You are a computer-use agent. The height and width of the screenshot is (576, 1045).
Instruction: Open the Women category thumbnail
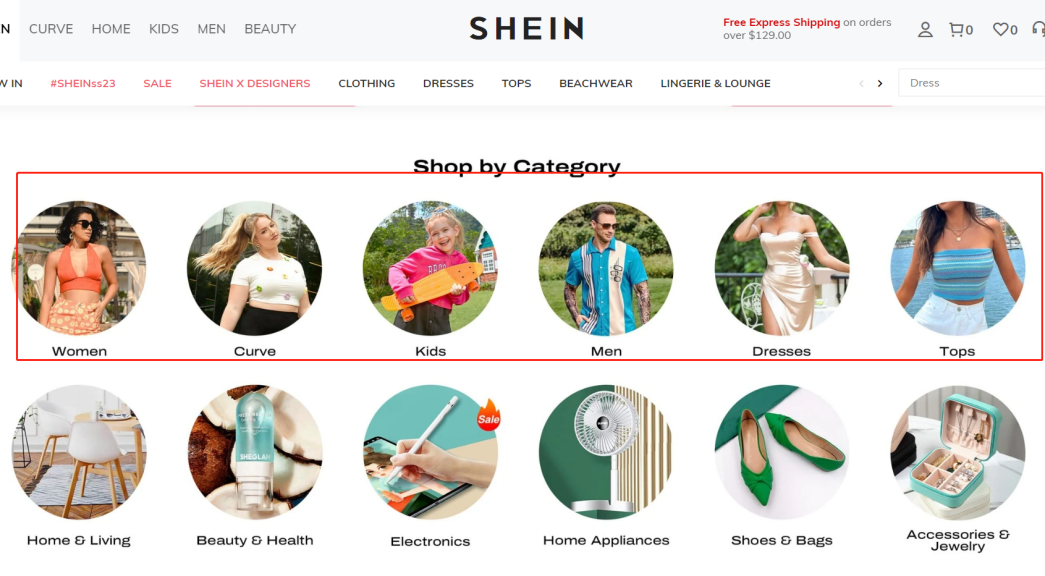click(x=79, y=268)
